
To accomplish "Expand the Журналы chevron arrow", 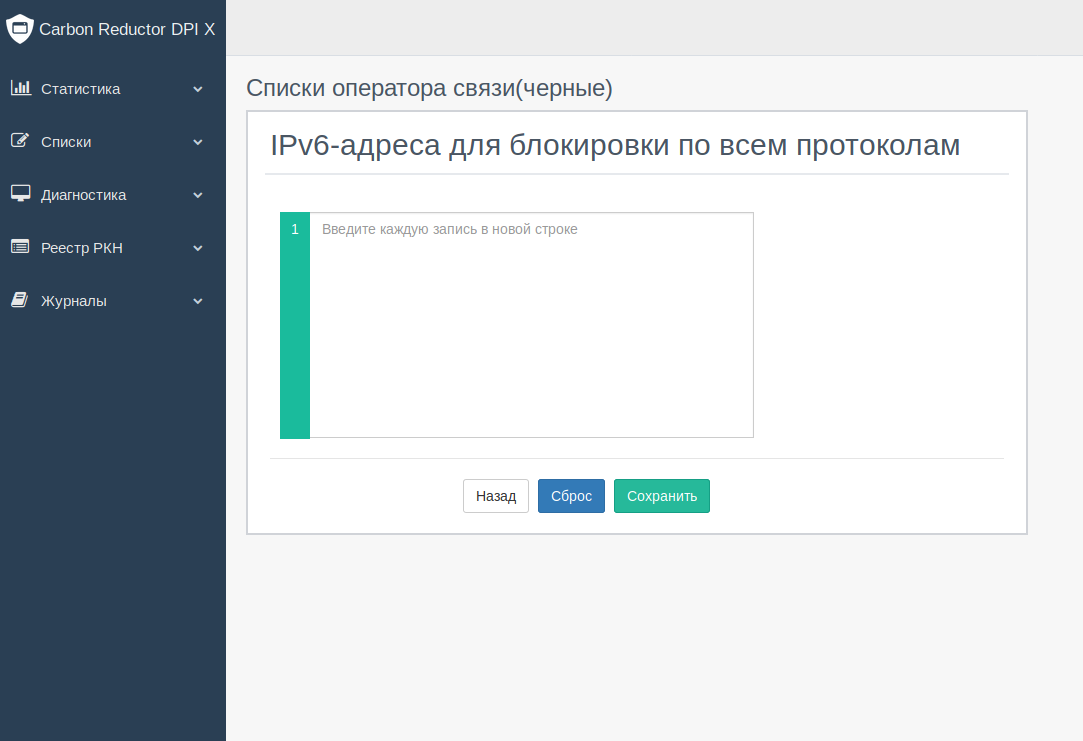I will tap(198, 301).
